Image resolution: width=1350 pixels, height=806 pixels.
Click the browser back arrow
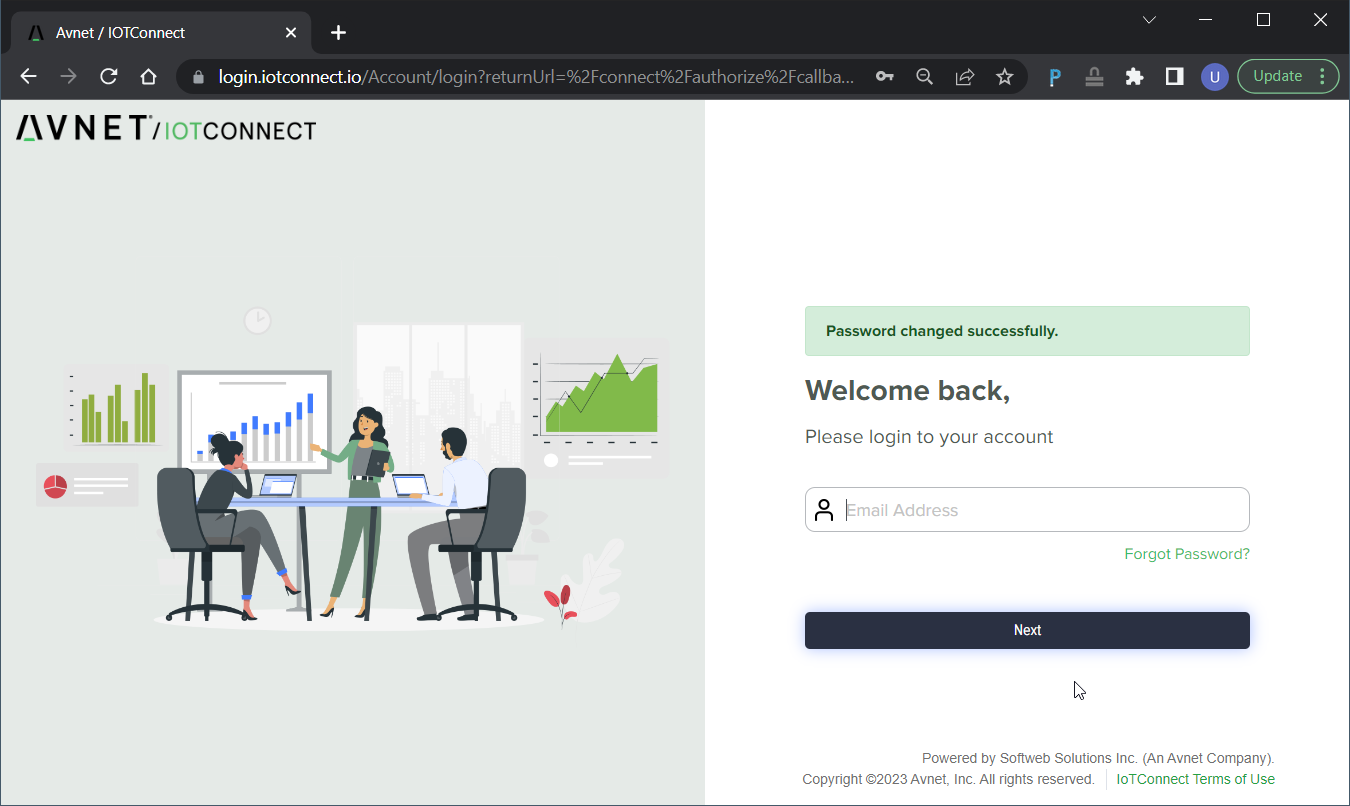click(x=28, y=77)
